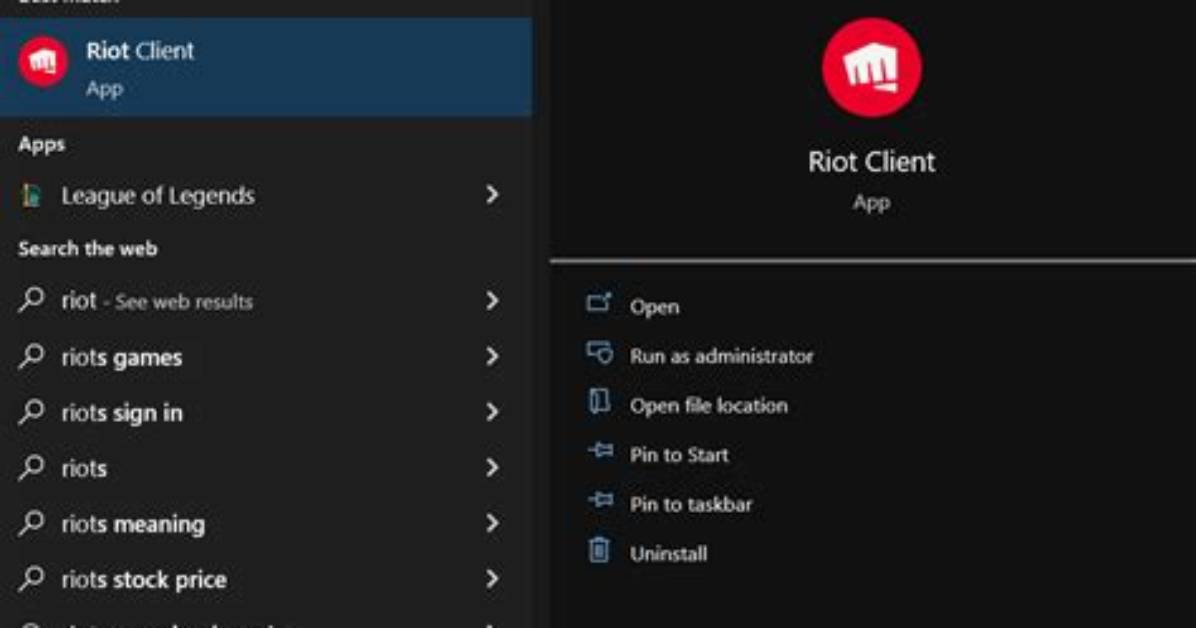
Task: Expand the 'riots games' arrow
Action: click(x=493, y=356)
